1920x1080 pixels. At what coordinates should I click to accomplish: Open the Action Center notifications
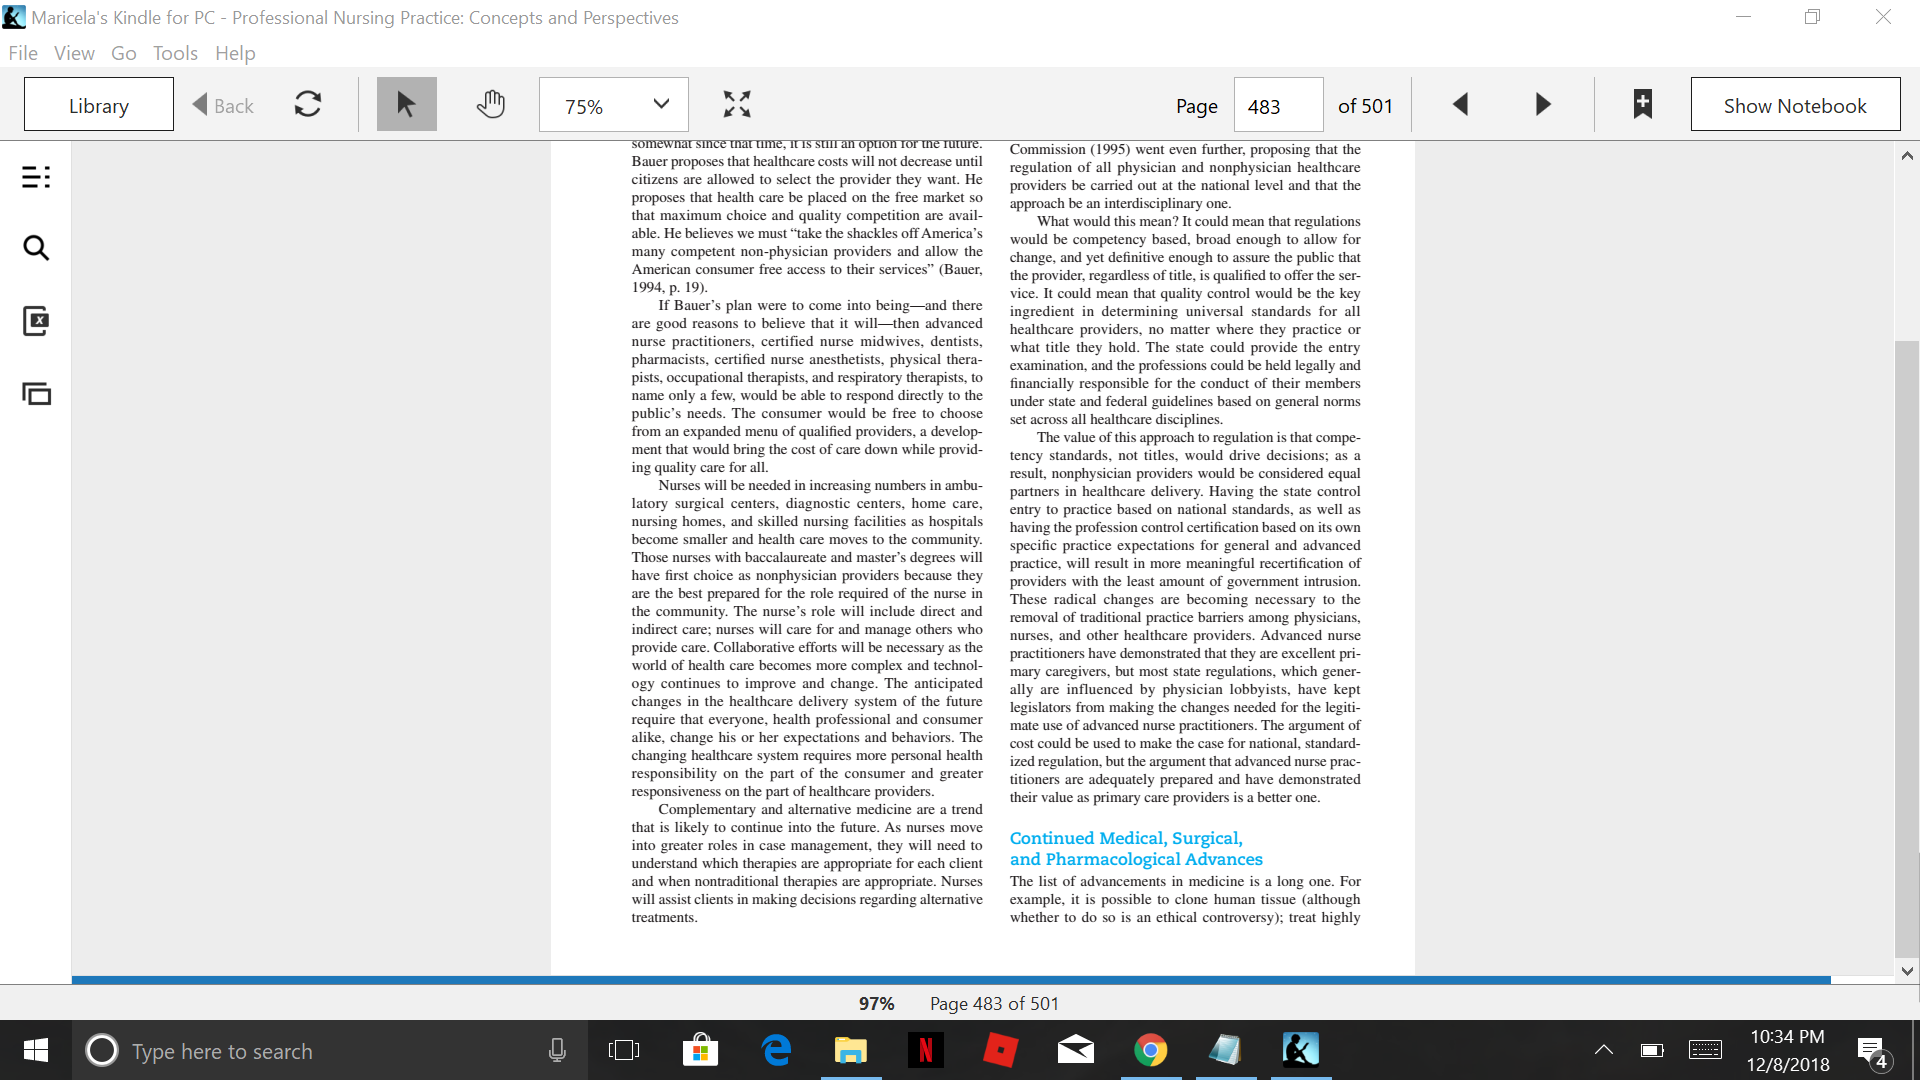coord(1872,1052)
